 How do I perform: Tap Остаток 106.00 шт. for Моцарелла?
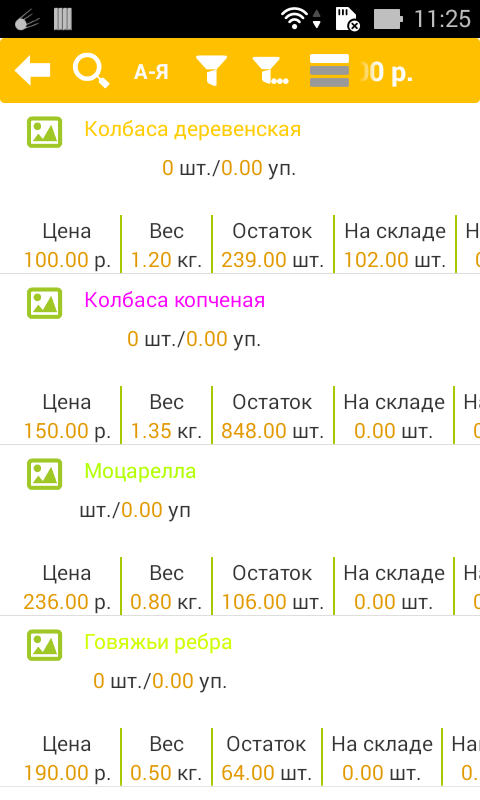272,588
